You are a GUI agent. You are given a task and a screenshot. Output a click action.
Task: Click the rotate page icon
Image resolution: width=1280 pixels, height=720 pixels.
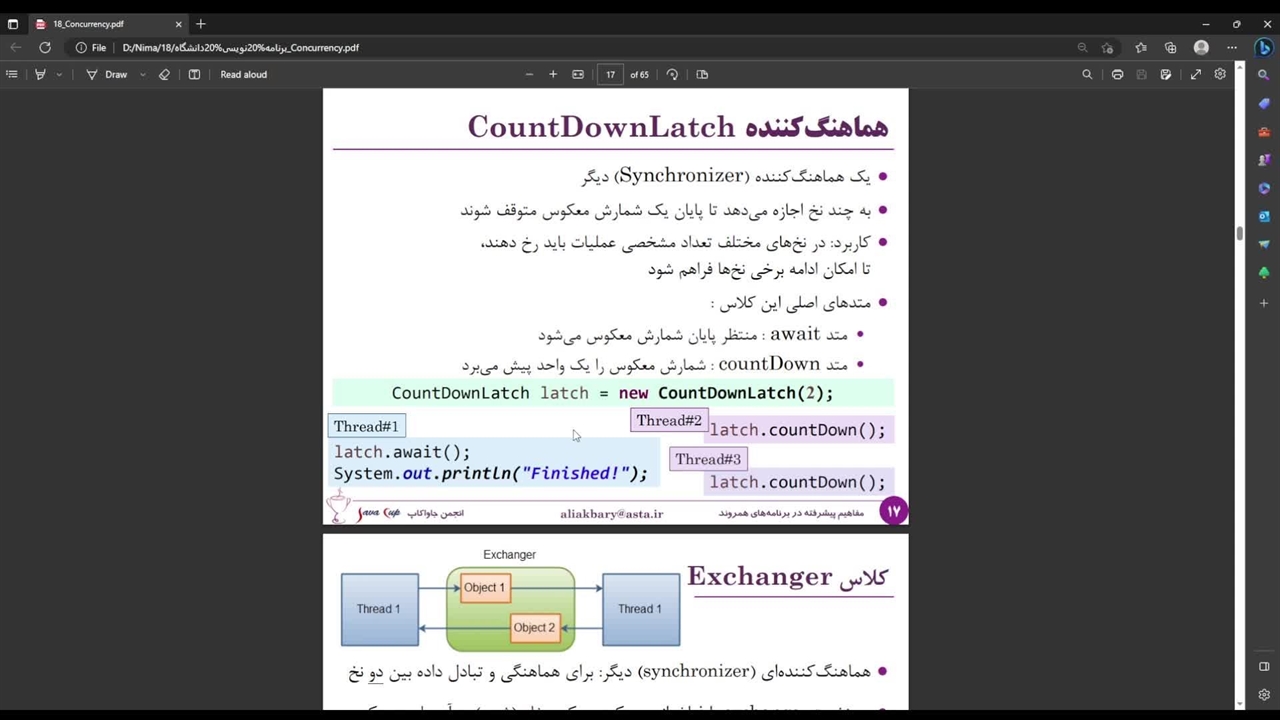point(672,74)
